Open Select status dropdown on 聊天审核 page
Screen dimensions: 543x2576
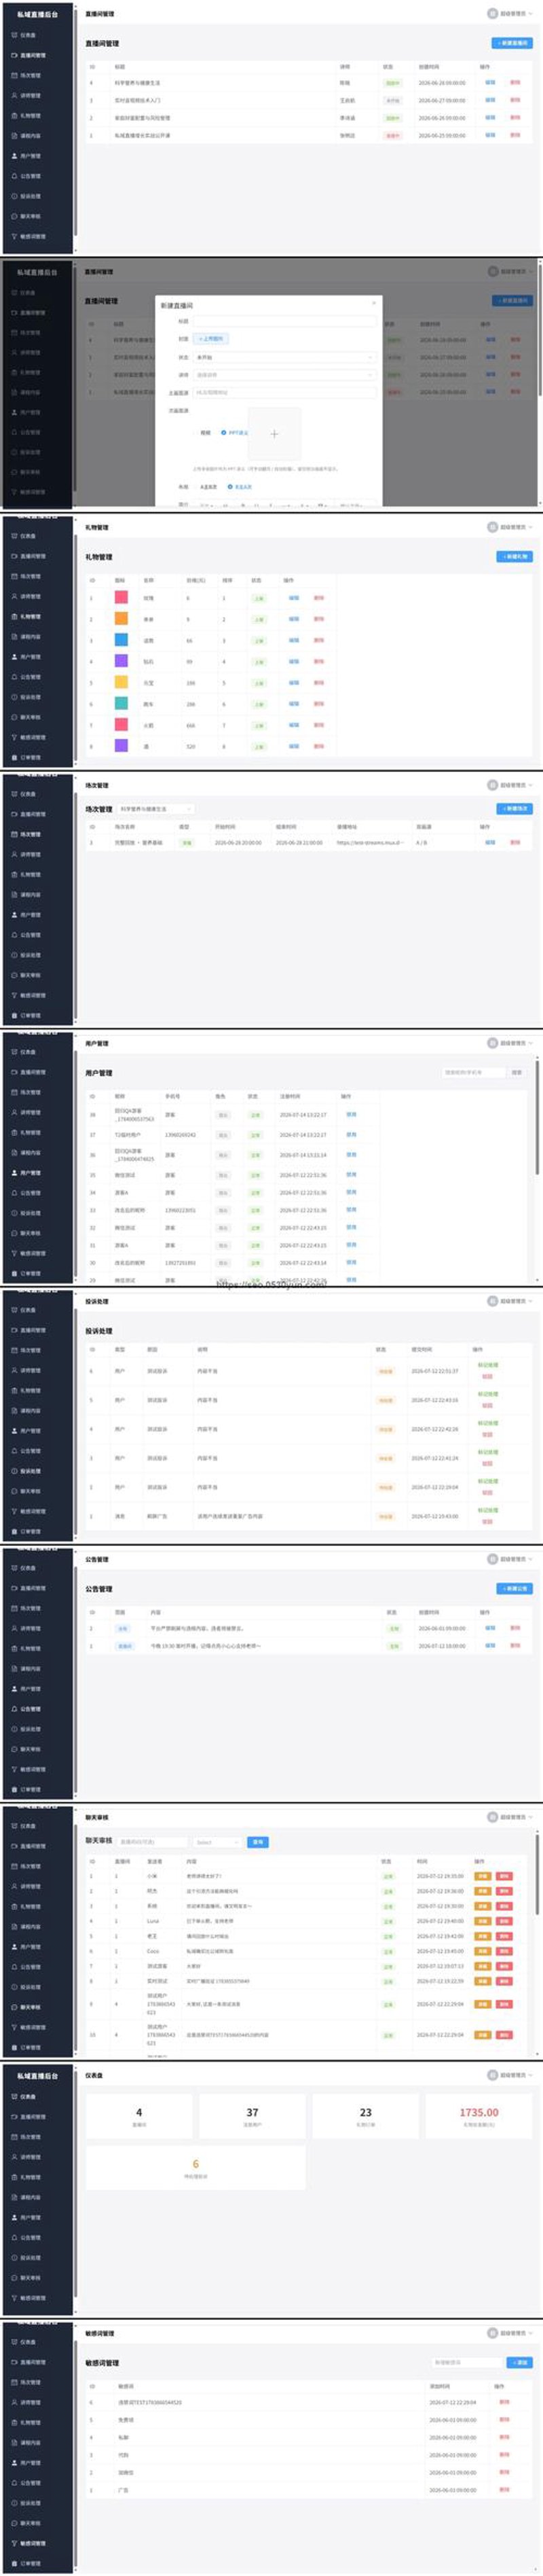tap(217, 1842)
